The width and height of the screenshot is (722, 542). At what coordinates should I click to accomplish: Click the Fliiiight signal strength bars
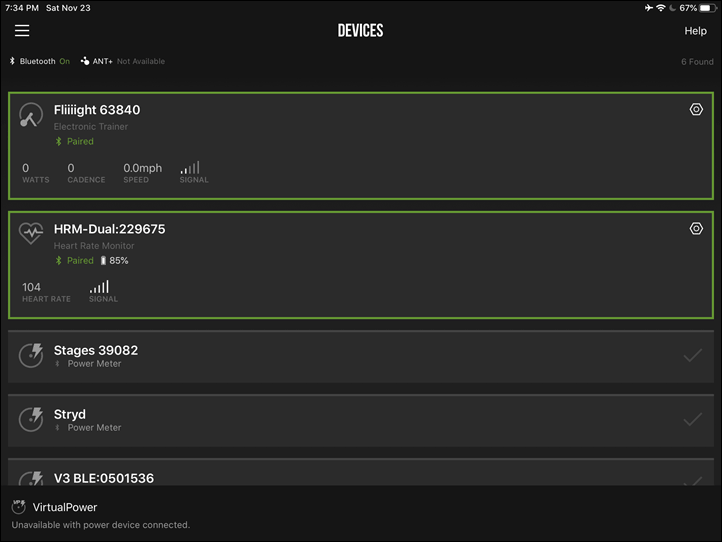[190, 167]
